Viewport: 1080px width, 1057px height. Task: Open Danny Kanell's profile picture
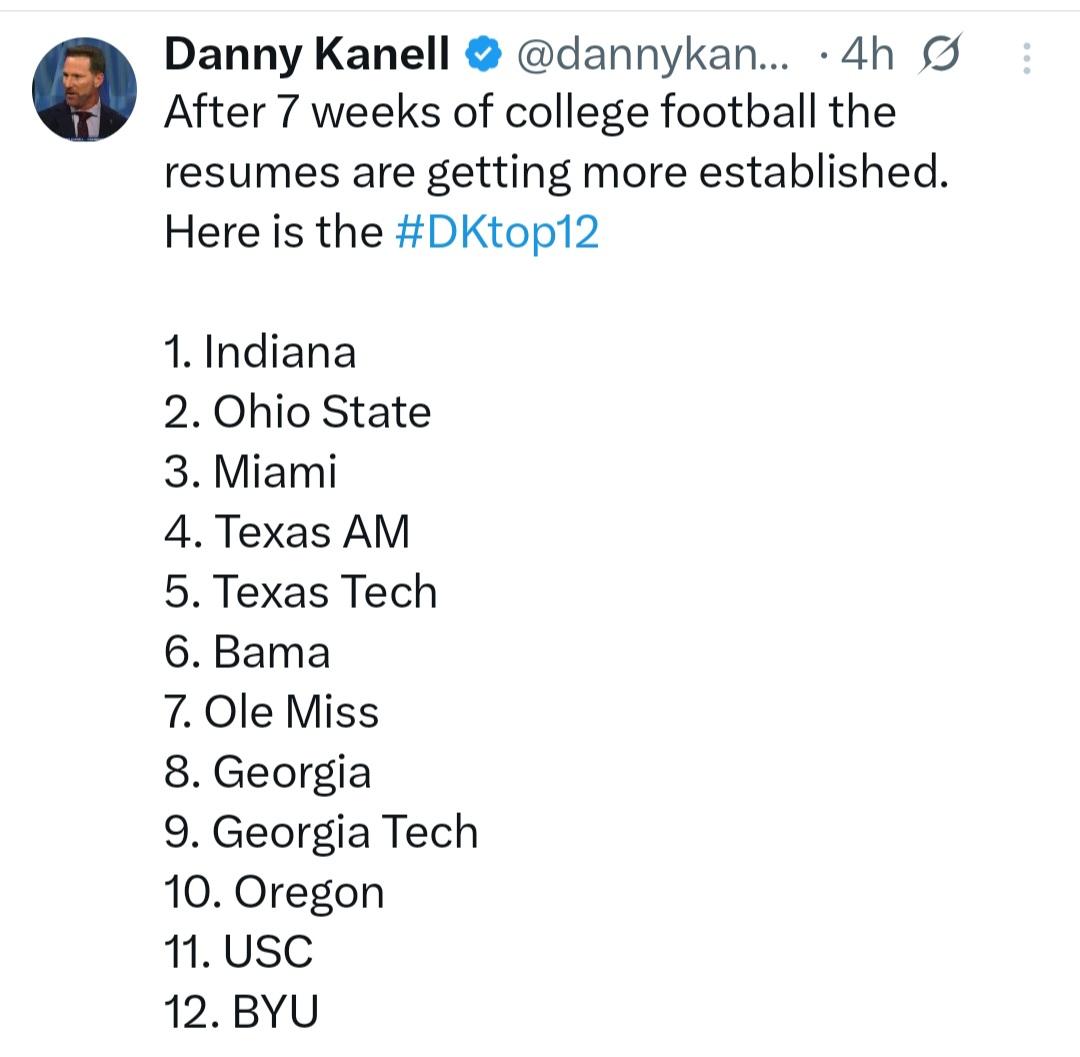tap(84, 89)
